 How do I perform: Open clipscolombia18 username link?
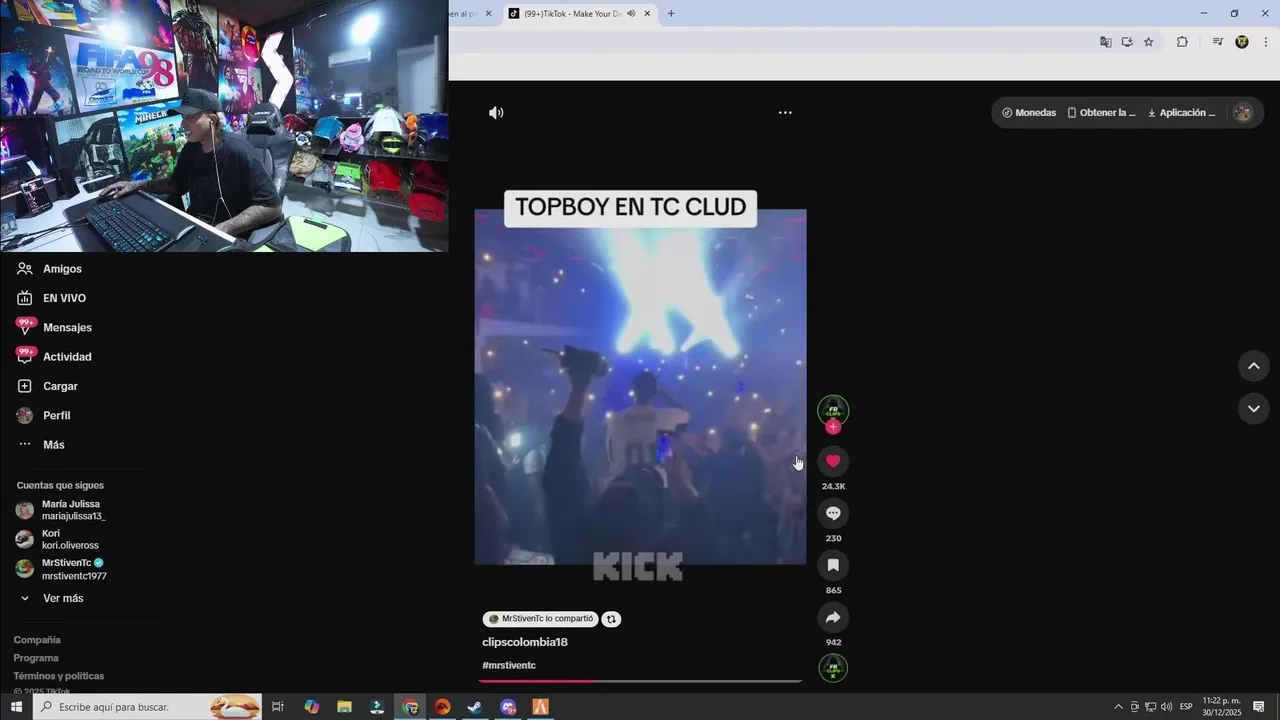click(525, 642)
